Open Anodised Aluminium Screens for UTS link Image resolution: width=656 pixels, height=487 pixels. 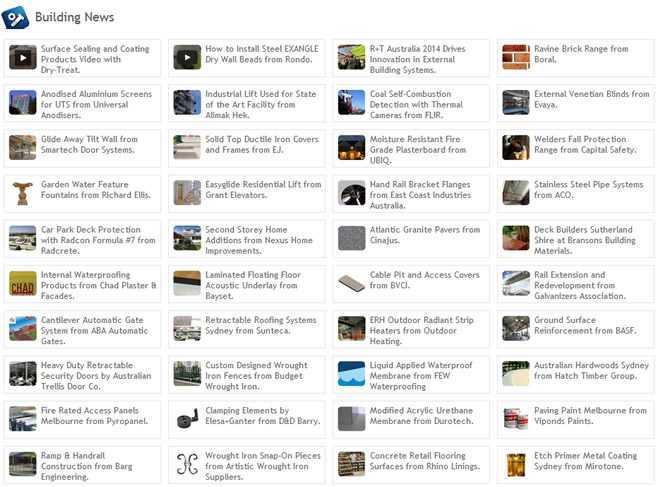click(96, 105)
